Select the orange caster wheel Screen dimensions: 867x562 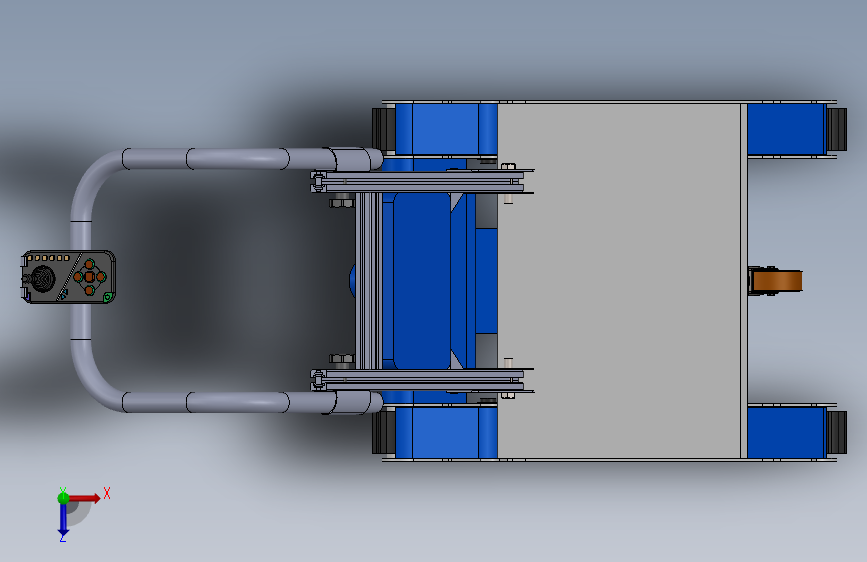[775, 280]
